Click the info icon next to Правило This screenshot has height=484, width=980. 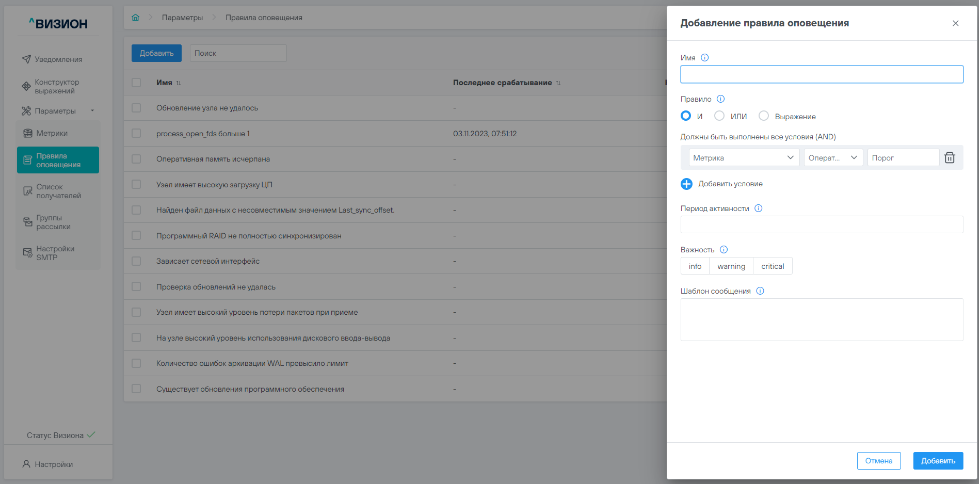point(721,99)
